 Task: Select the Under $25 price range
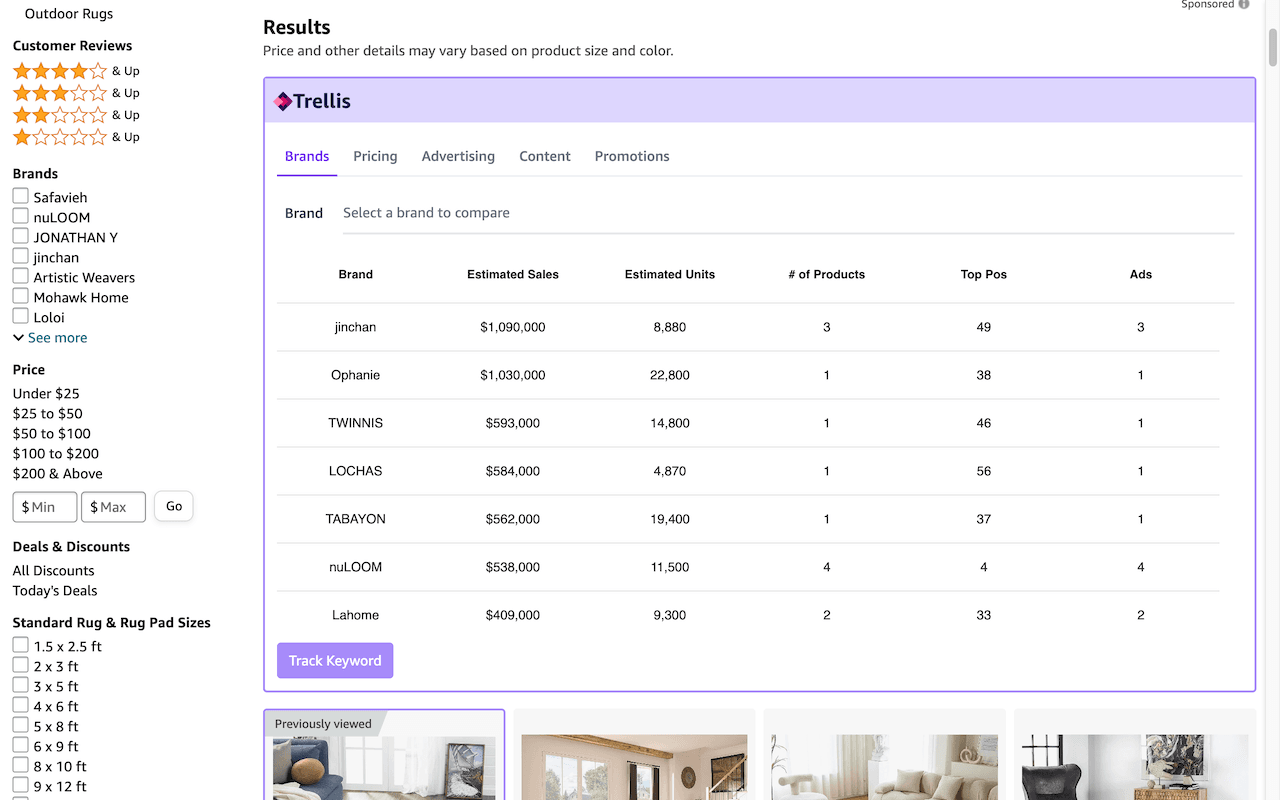pos(46,394)
